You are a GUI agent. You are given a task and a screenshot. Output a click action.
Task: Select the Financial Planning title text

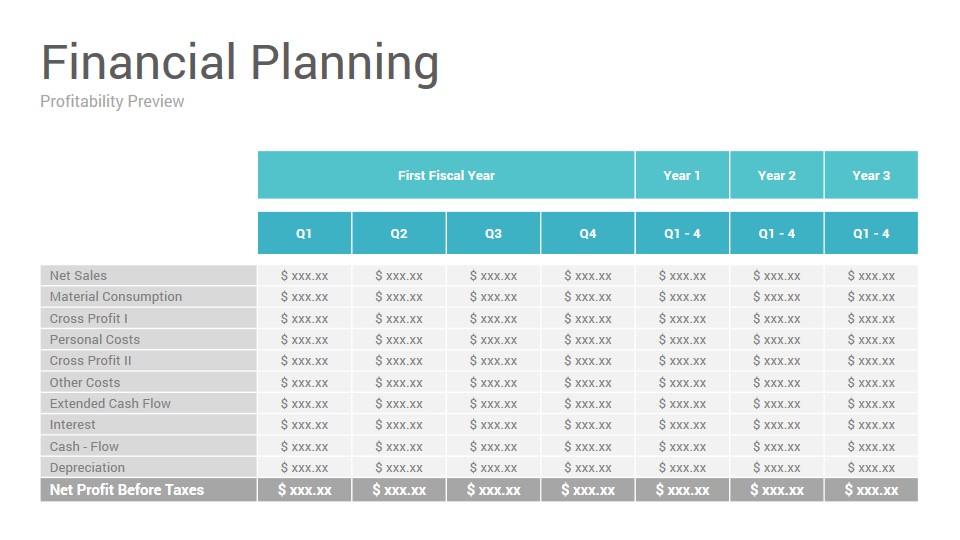point(240,63)
